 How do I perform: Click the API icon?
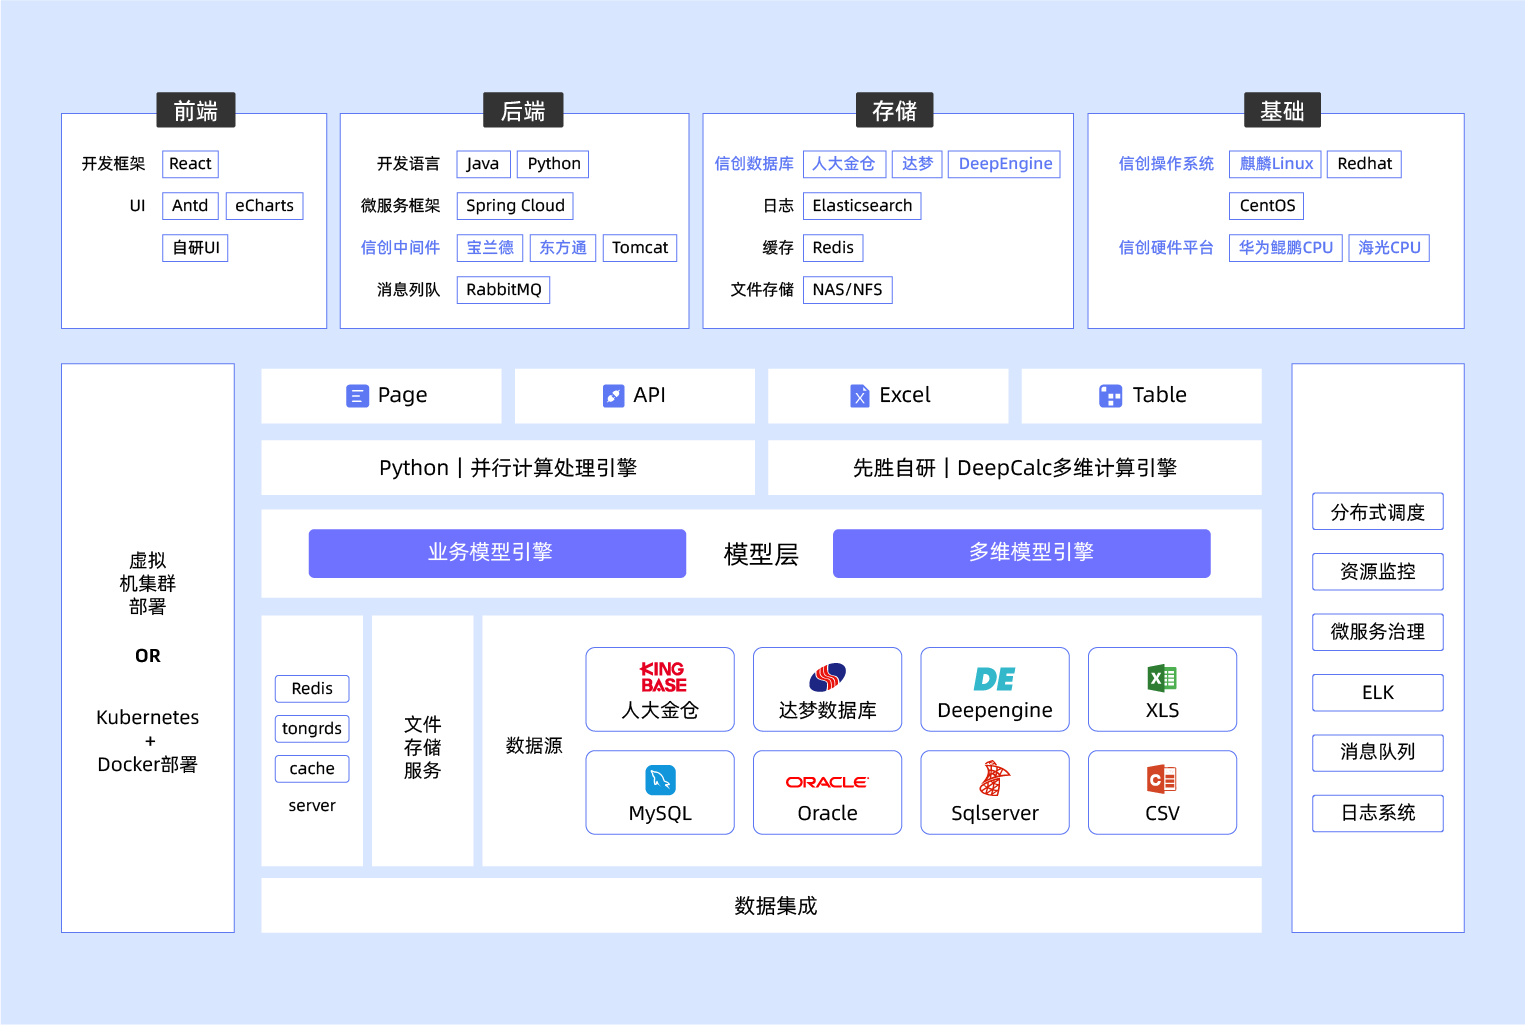click(614, 396)
